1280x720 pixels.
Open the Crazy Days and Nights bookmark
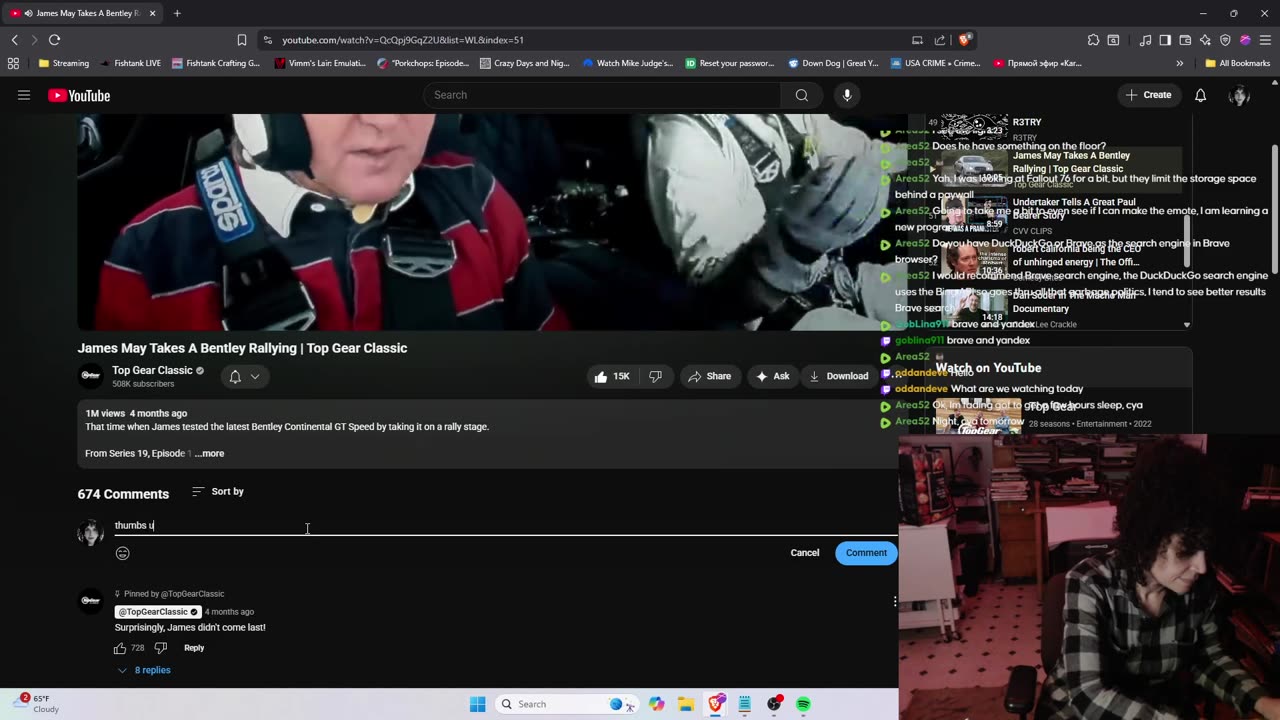click(524, 63)
